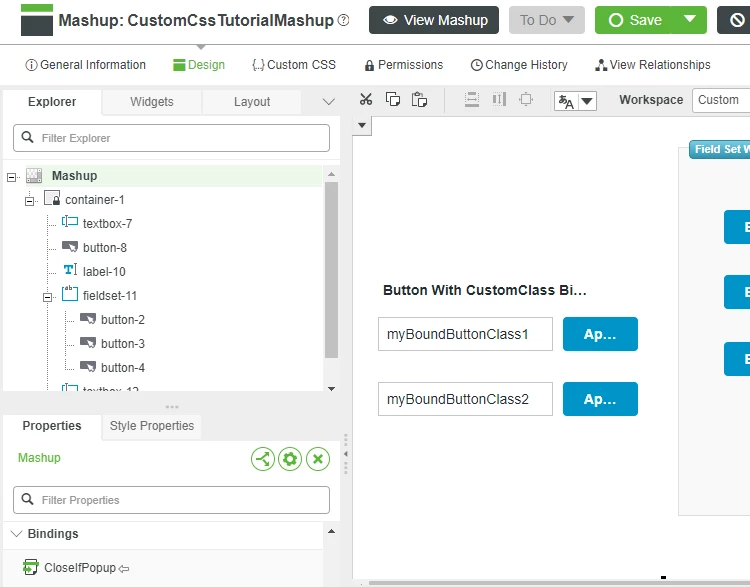This screenshot has width=750, height=587.
Task: Collapse the Bindings section
Action: click(x=17, y=533)
